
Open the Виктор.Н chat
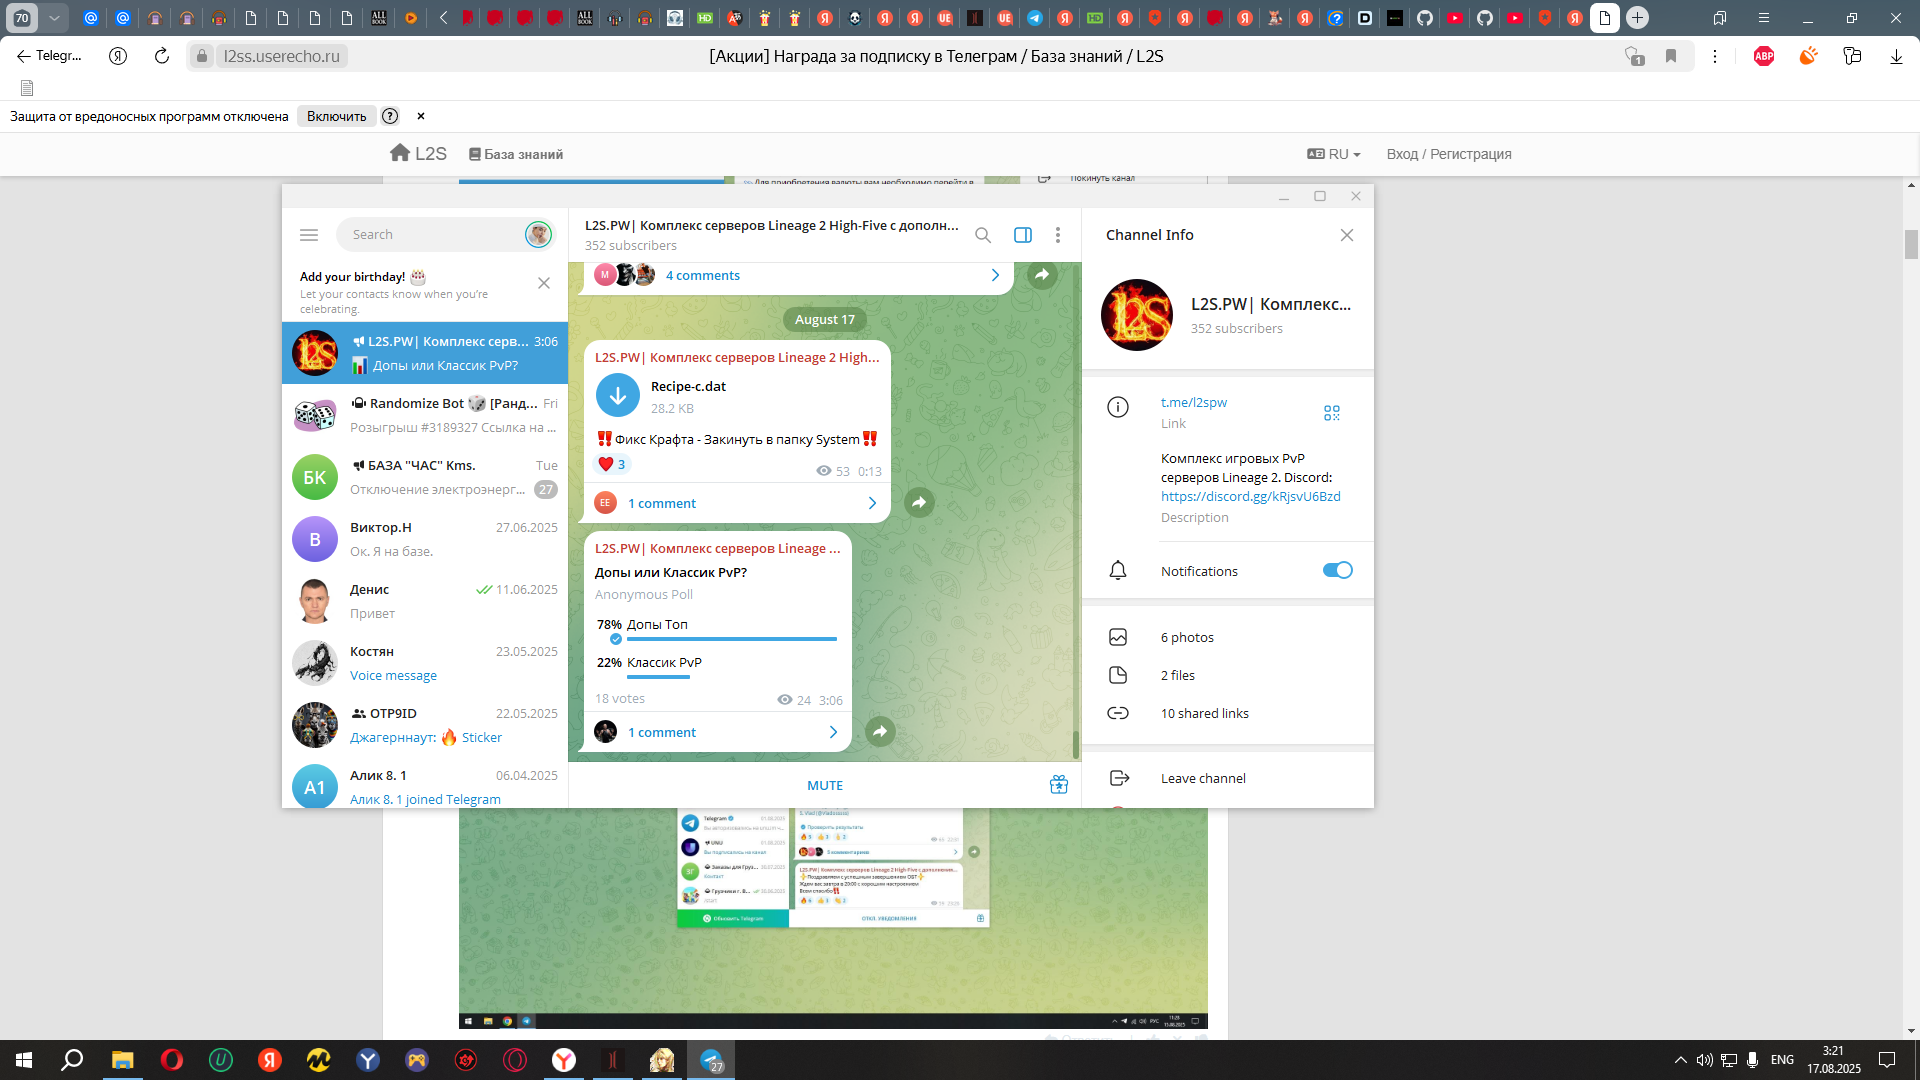pos(425,539)
